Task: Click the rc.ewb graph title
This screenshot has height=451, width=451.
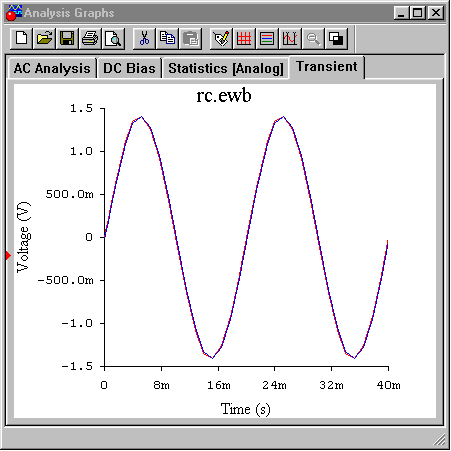Action: point(224,96)
